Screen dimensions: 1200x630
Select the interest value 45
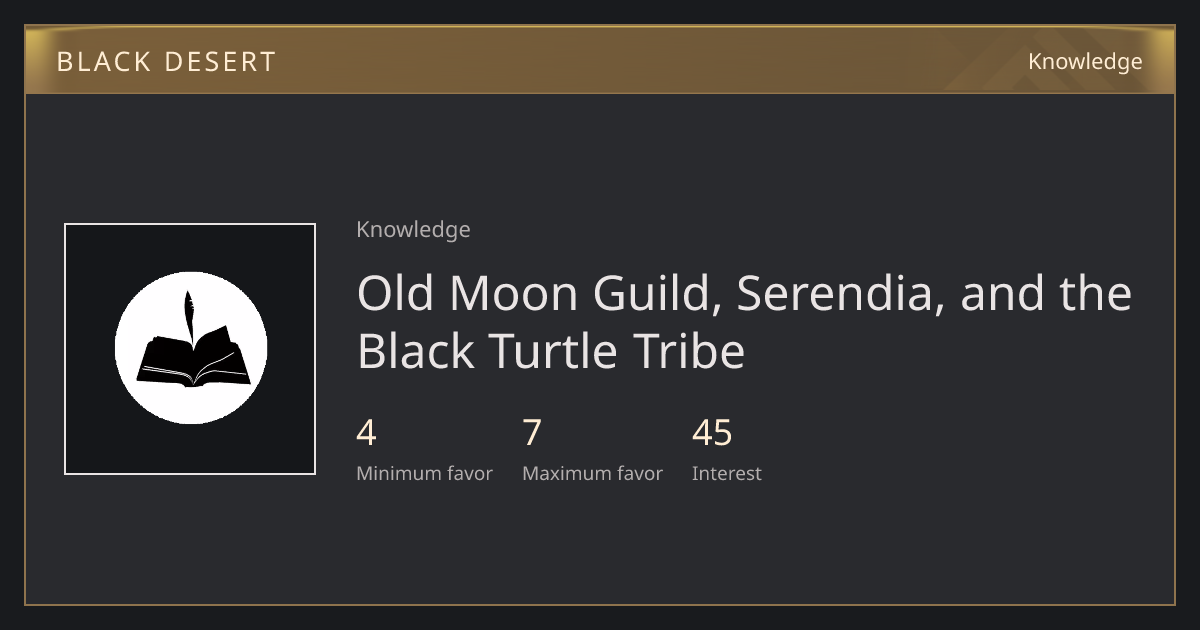click(x=712, y=433)
